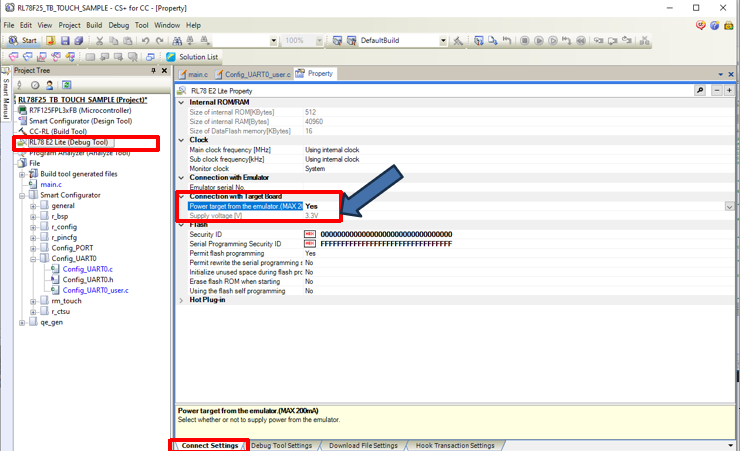The image size is (740, 451).
Task: Select Smart Configurator (Design Tool) node
Action: coord(80,121)
